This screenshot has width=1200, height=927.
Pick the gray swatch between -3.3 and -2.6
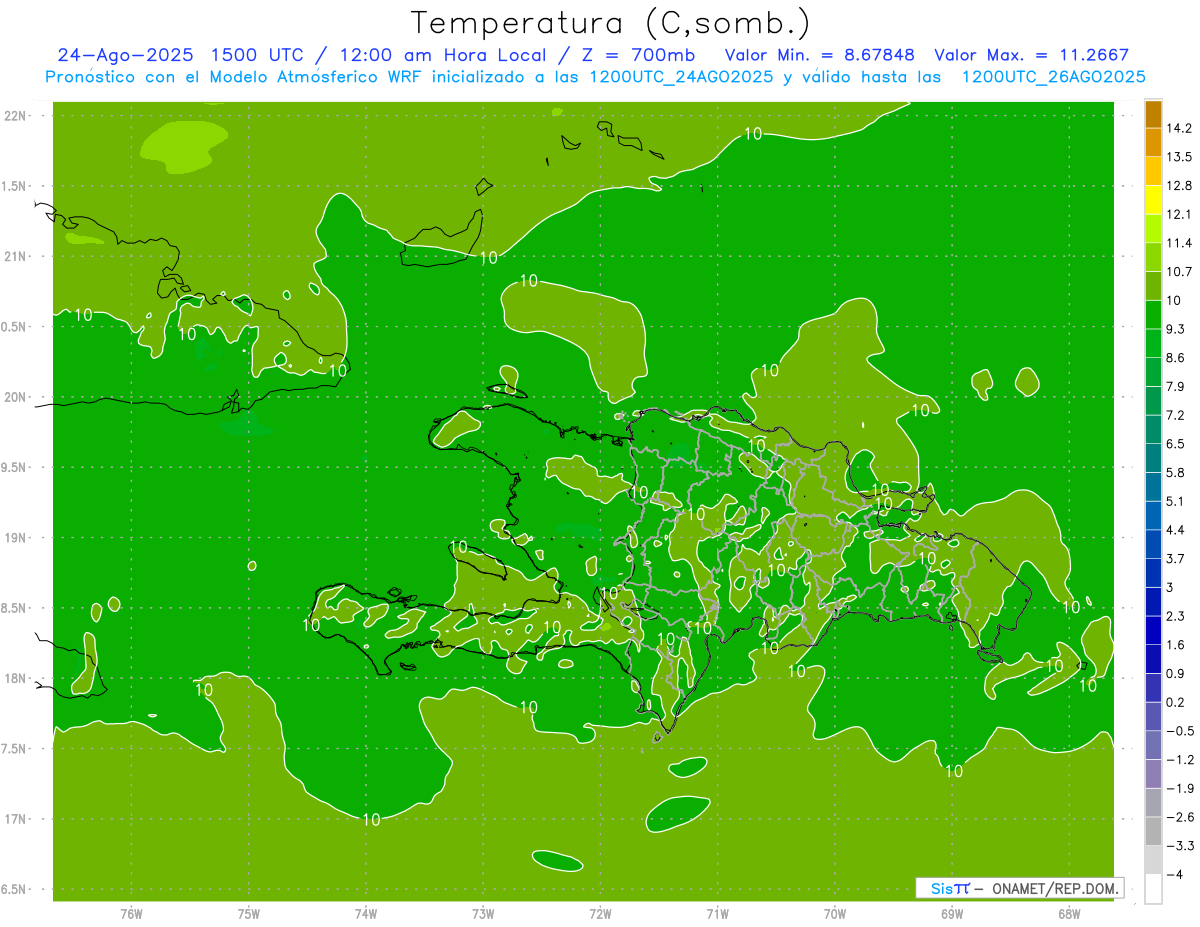click(x=1153, y=831)
